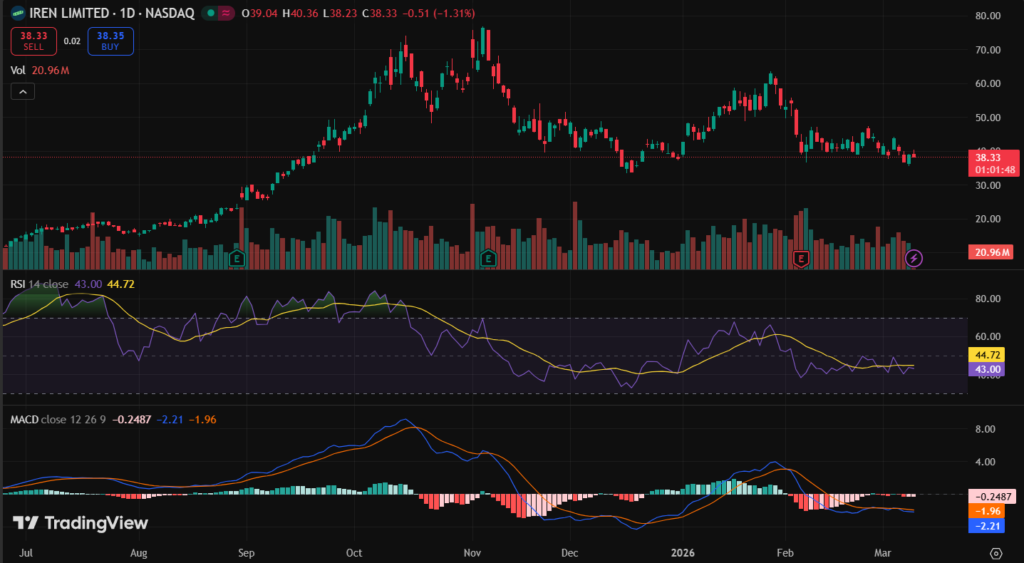
Task: Open the early September earnings E marker
Action: pyautogui.click(x=237, y=258)
